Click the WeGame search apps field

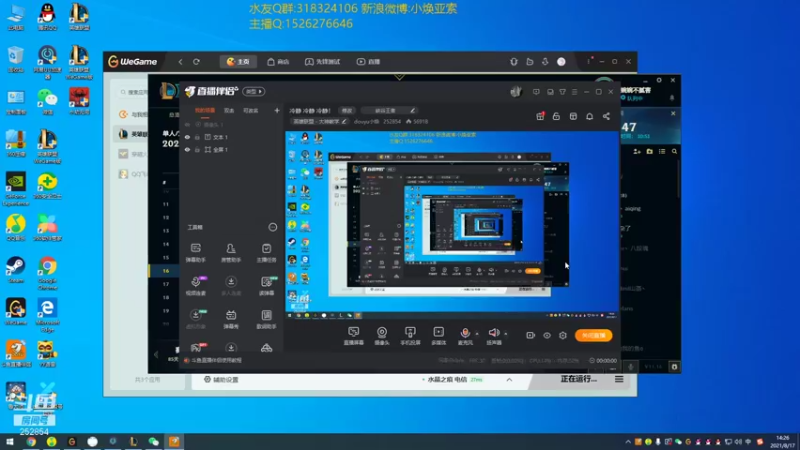(134, 92)
